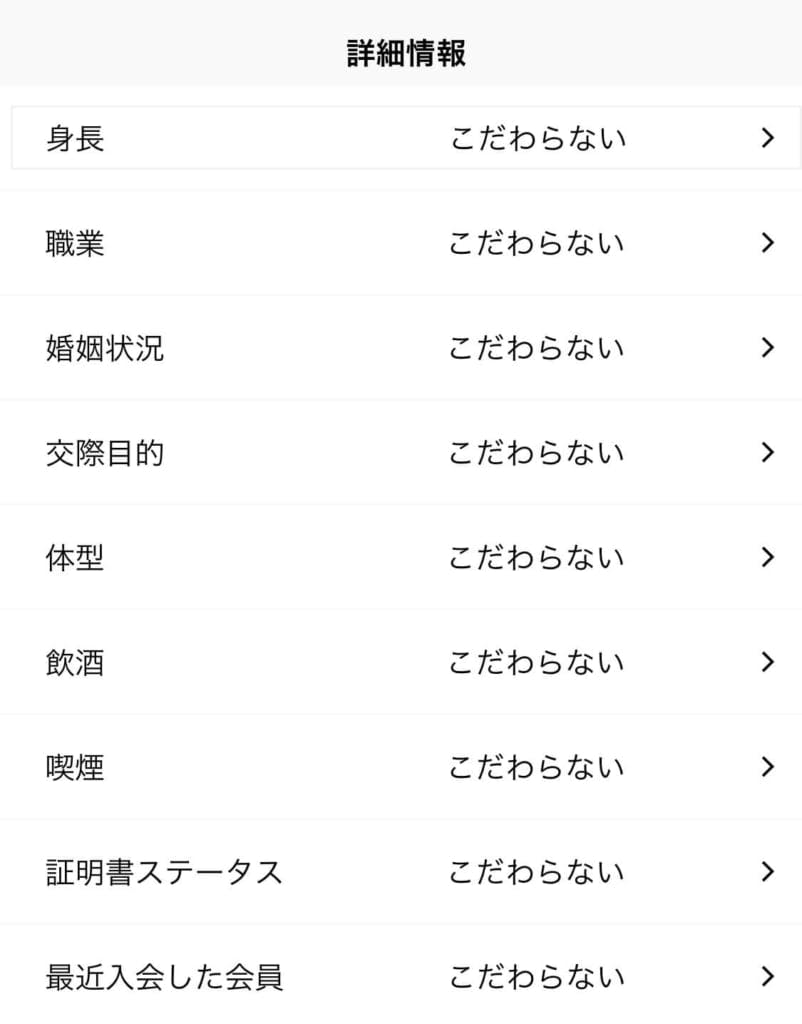Expand the 飲酒 row chevron

click(x=768, y=662)
